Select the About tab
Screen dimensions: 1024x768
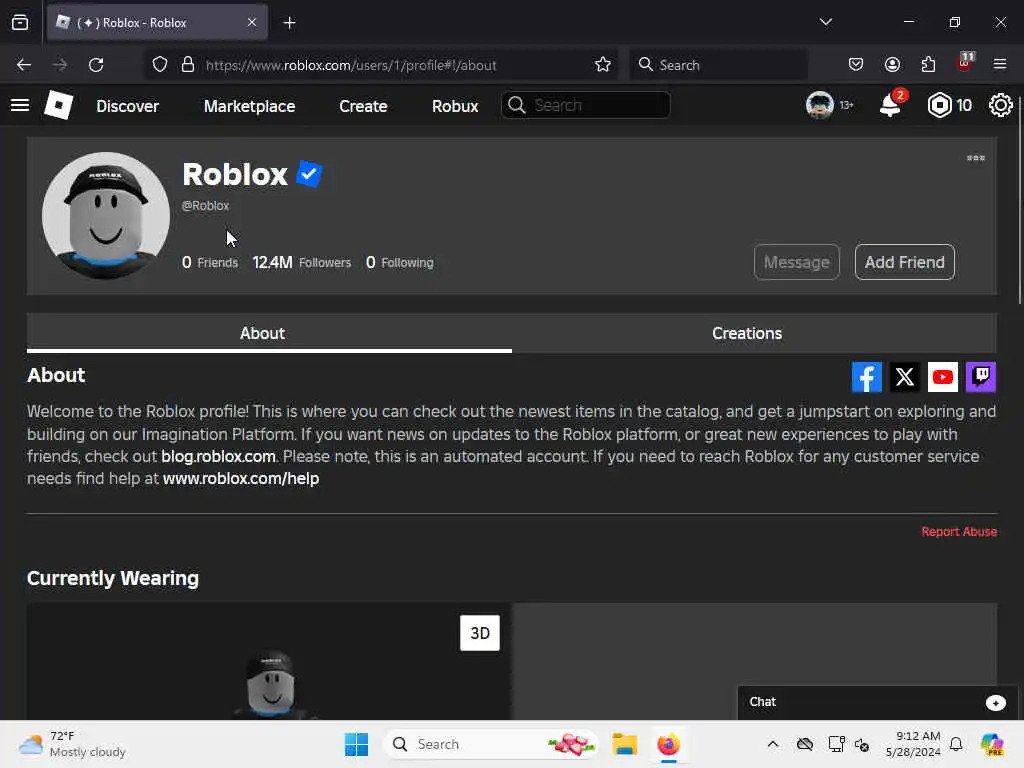(262, 333)
